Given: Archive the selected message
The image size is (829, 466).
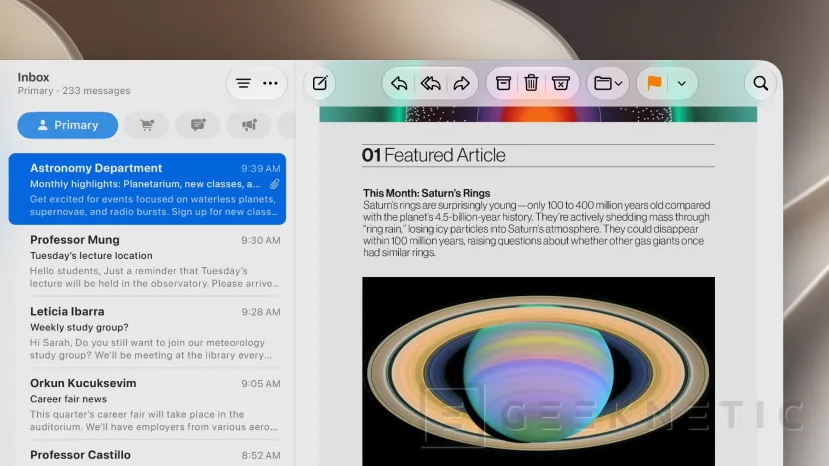Looking at the screenshot, I should coord(503,83).
